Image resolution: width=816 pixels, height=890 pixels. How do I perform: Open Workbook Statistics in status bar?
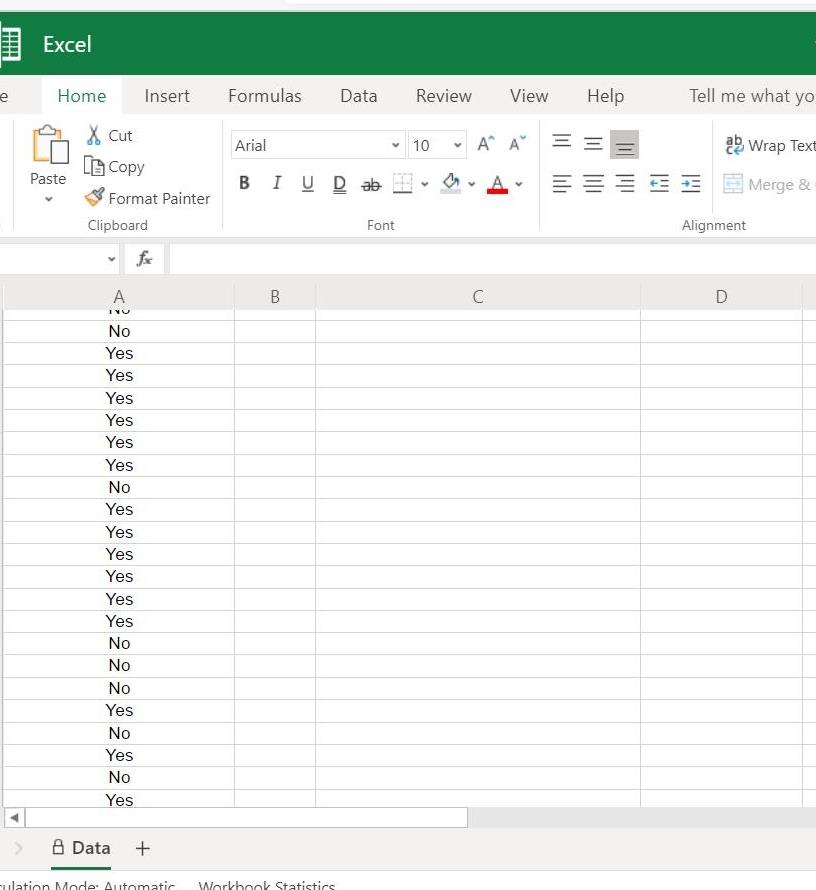[x=267, y=884]
